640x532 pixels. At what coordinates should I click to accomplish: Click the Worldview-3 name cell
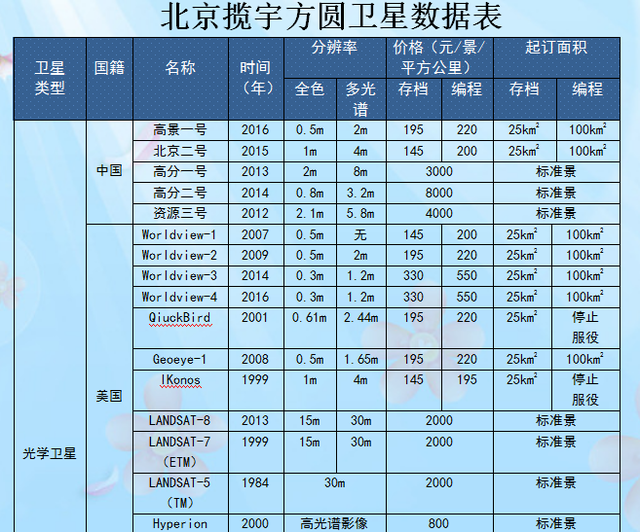point(180,276)
